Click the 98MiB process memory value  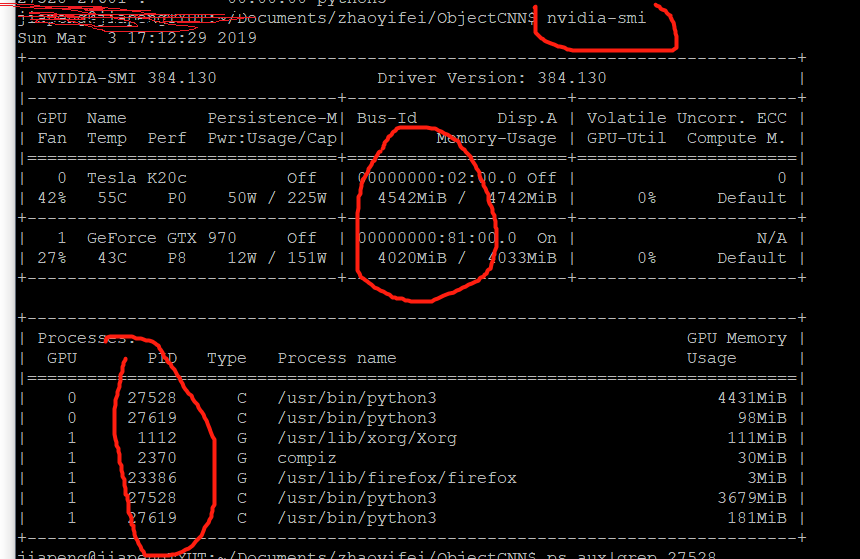(x=762, y=418)
